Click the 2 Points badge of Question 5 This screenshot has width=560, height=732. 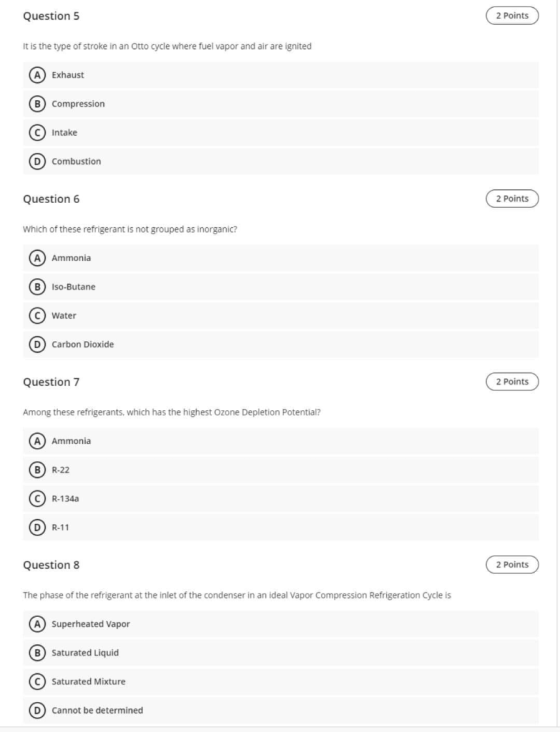[x=512, y=15]
